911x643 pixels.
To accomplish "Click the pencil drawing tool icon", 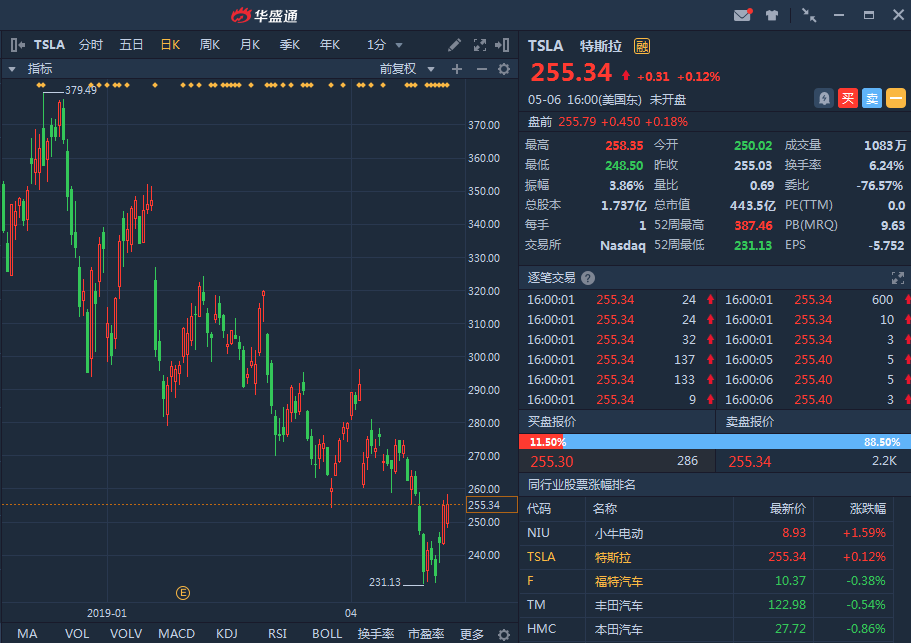I will coord(454,45).
